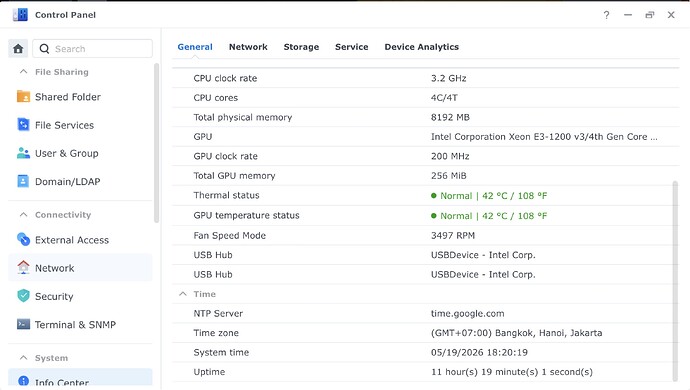Select the 256 MiB GPU memory value
690x390 pixels.
coord(448,175)
